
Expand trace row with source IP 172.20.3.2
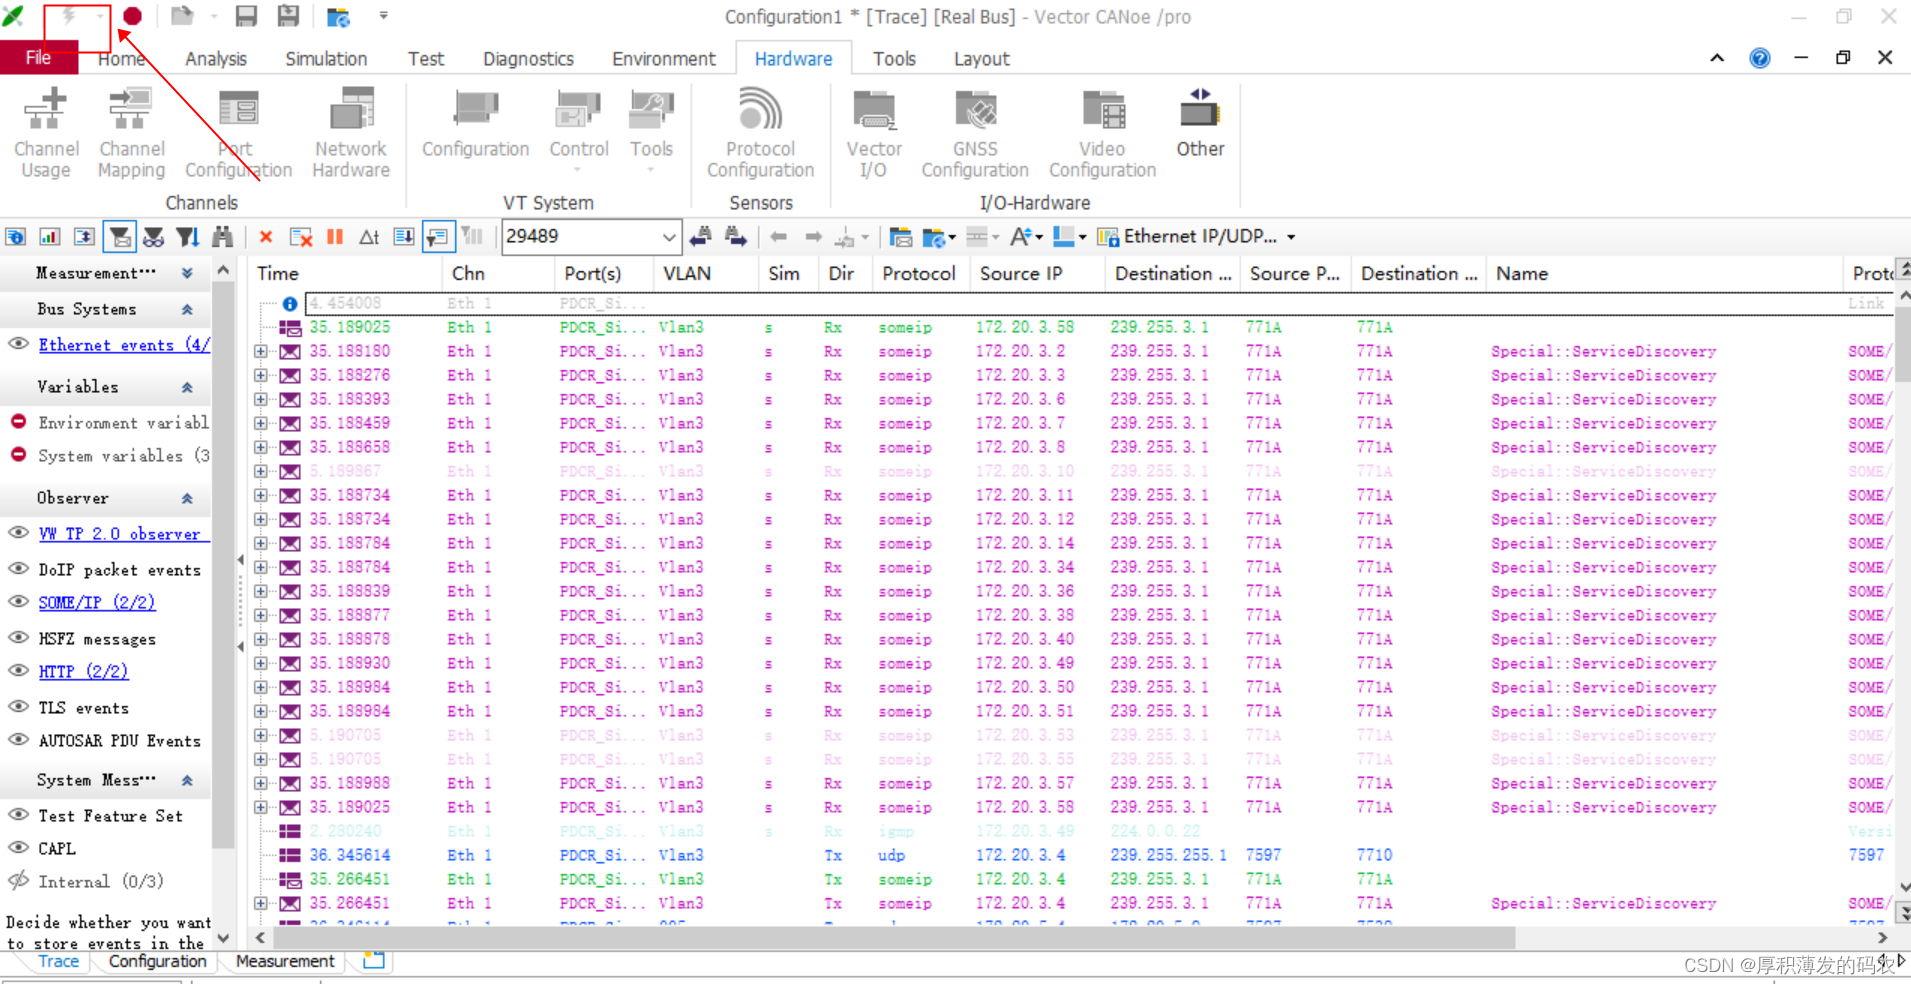click(x=261, y=351)
